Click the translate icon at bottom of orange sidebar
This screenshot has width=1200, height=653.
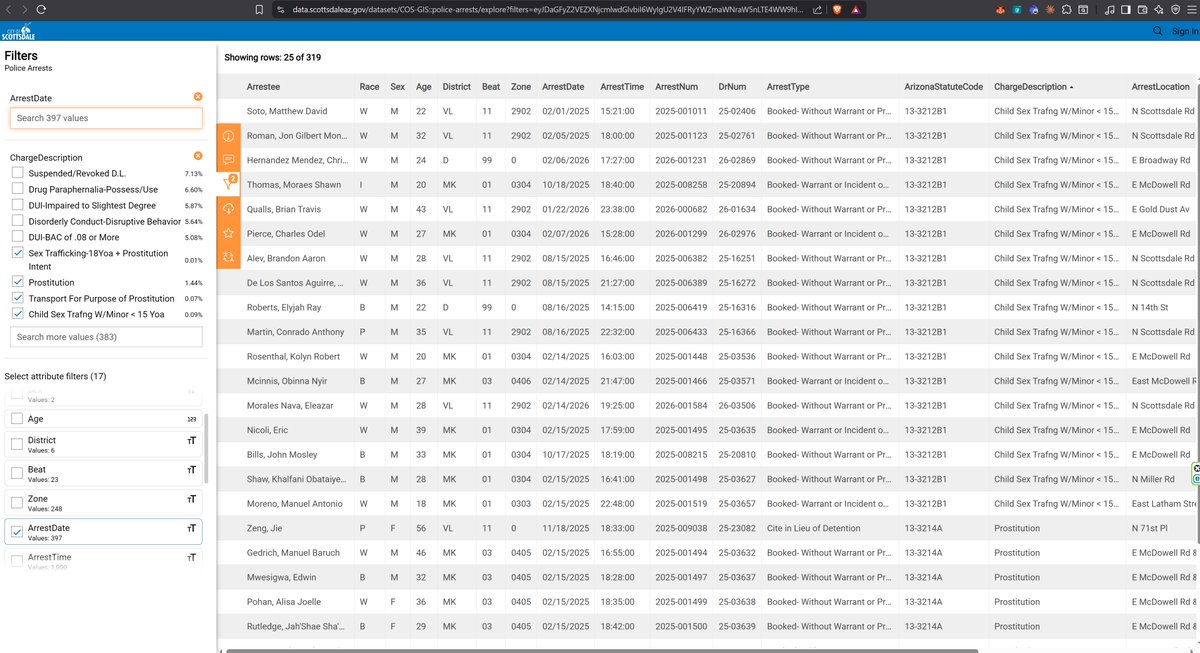[x=228, y=258]
